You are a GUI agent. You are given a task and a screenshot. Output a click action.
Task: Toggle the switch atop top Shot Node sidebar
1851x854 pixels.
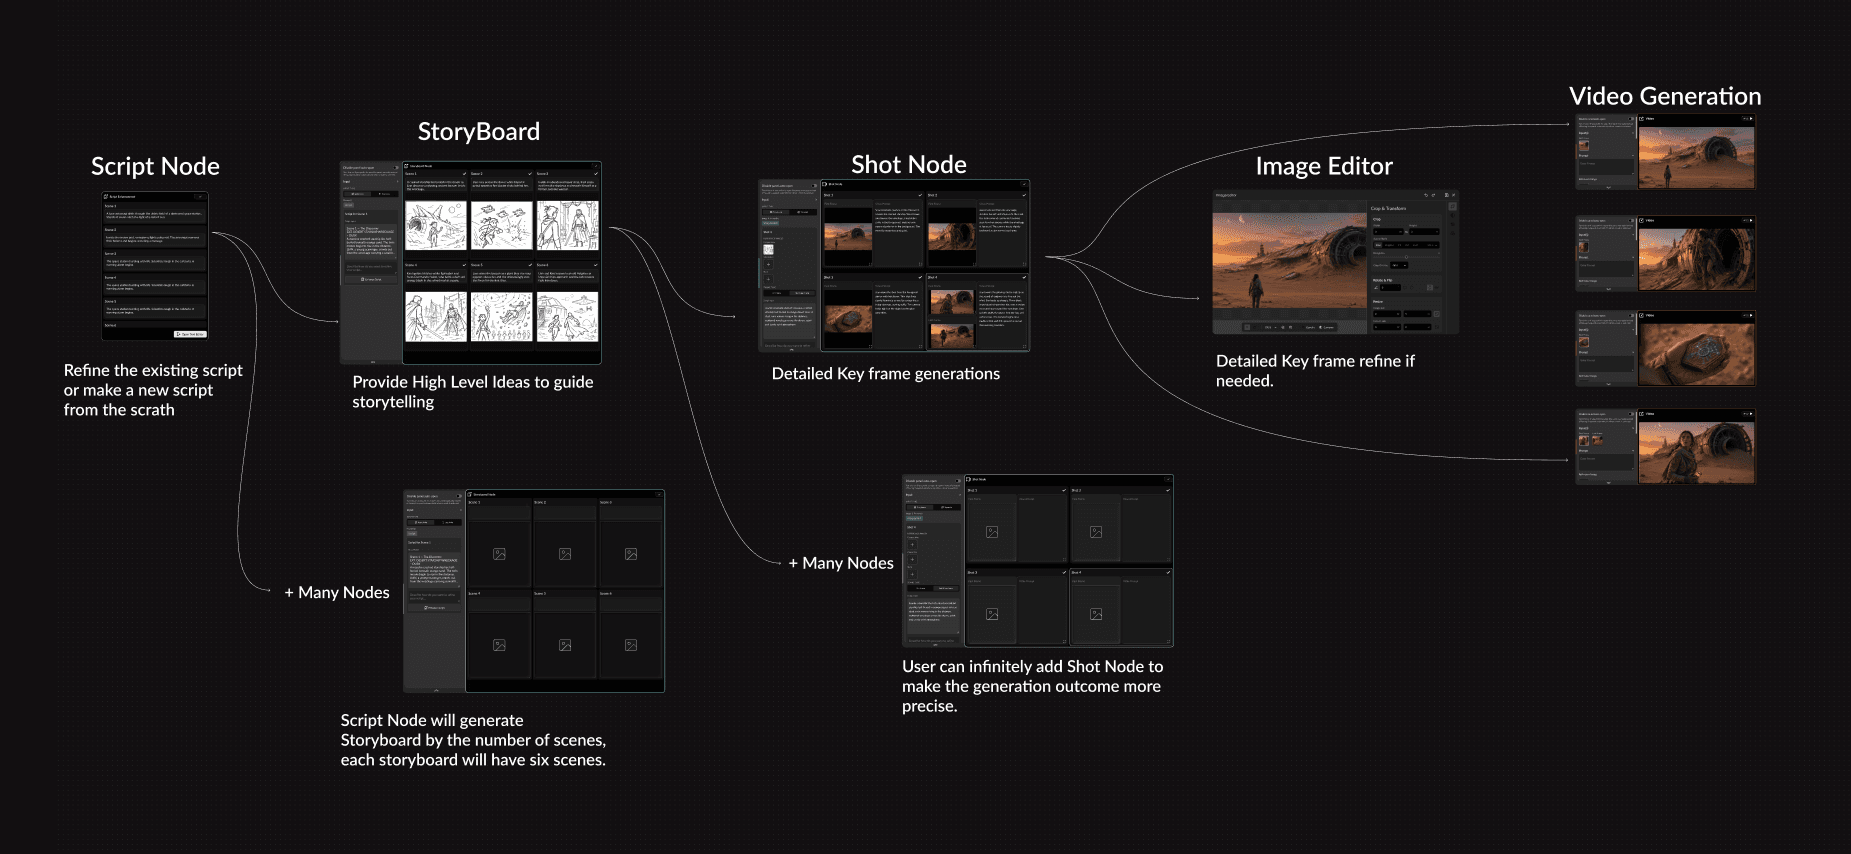click(x=814, y=186)
